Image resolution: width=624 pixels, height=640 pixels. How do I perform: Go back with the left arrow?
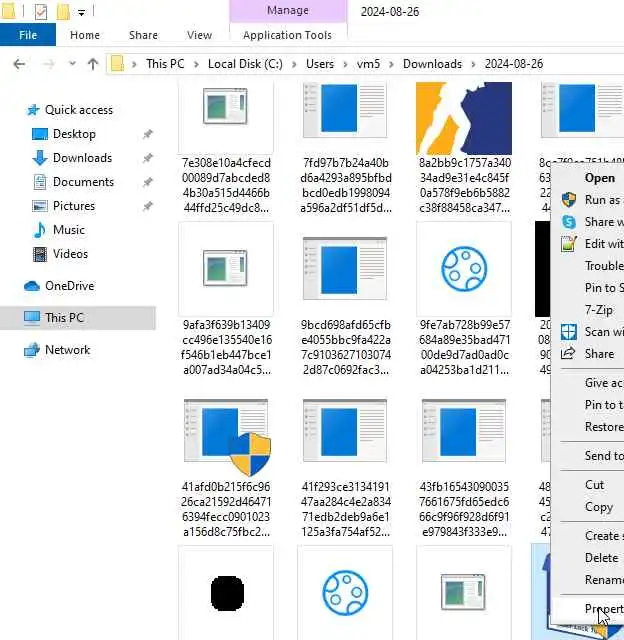19,64
